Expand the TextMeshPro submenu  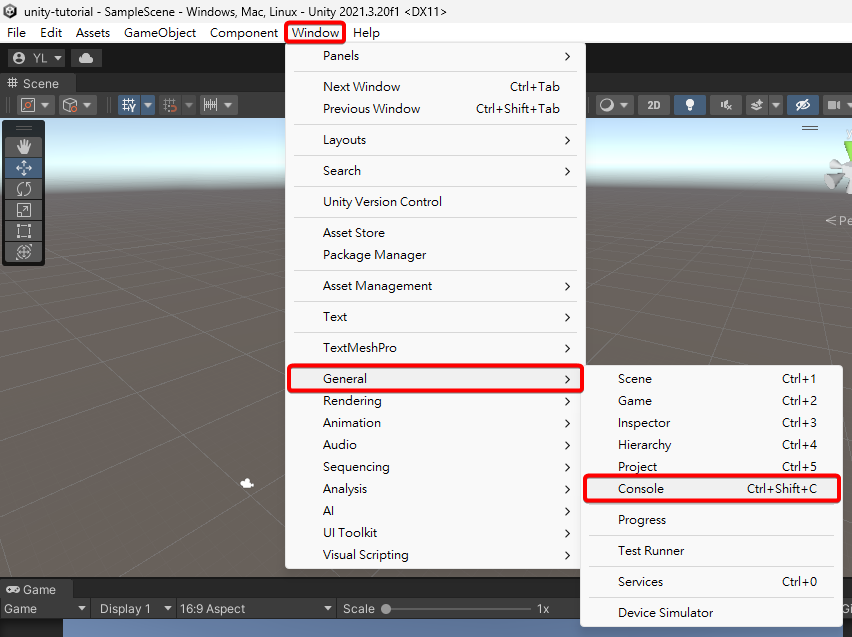[x=435, y=348]
